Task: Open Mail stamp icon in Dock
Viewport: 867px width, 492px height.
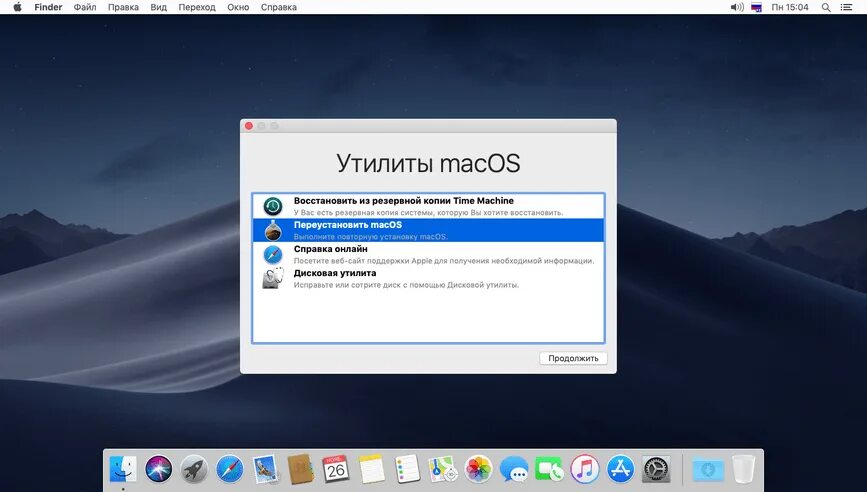Action: point(265,469)
